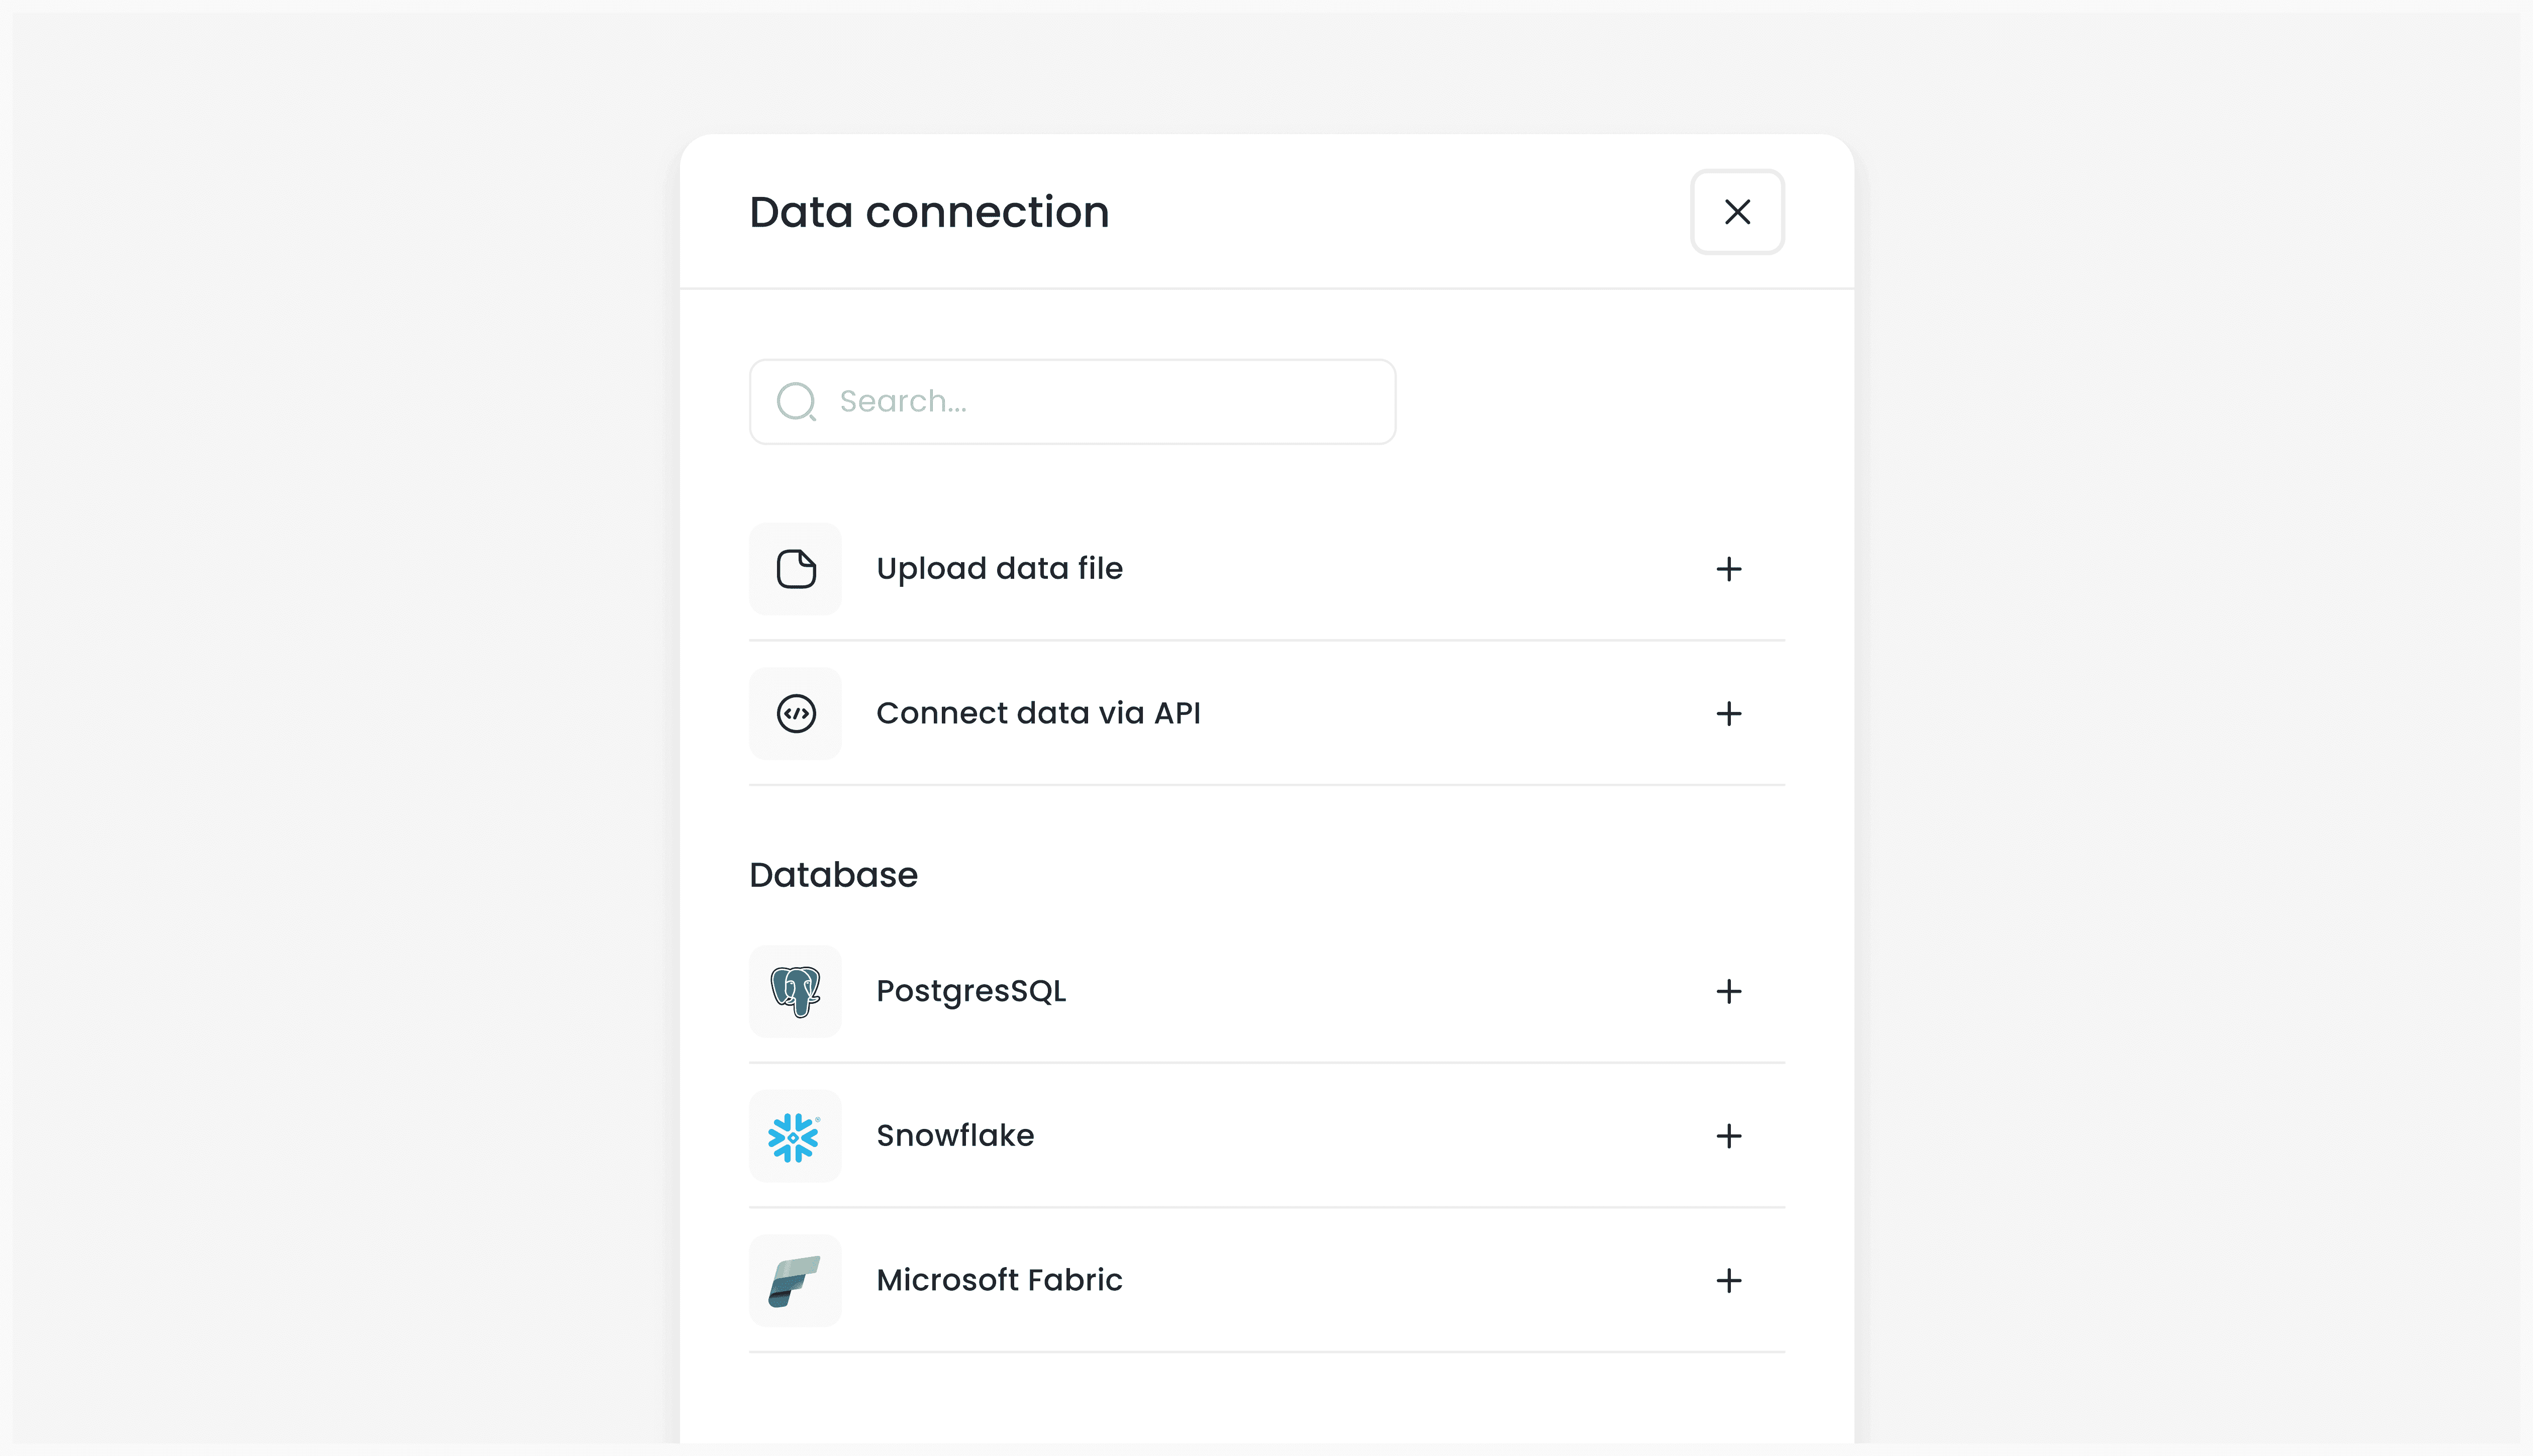
Task: Expand the Microsoft Fabric database option
Action: [x=1729, y=1280]
